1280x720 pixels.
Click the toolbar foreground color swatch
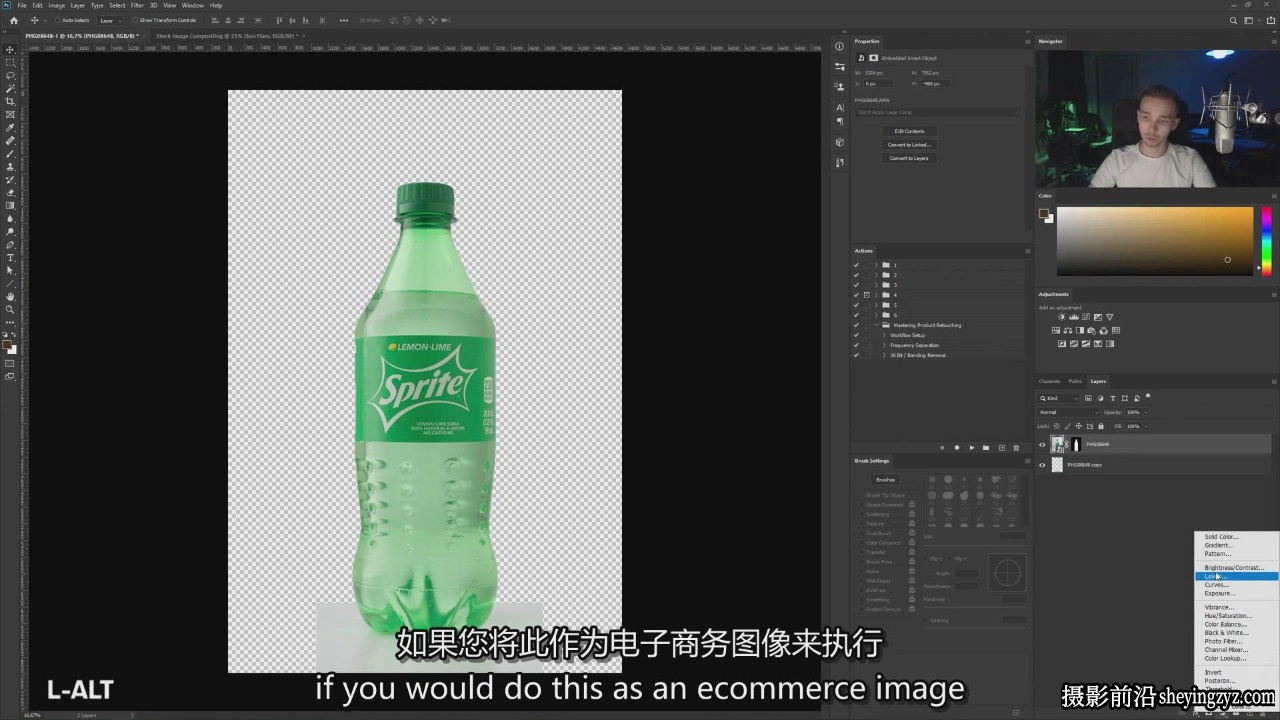[8, 345]
